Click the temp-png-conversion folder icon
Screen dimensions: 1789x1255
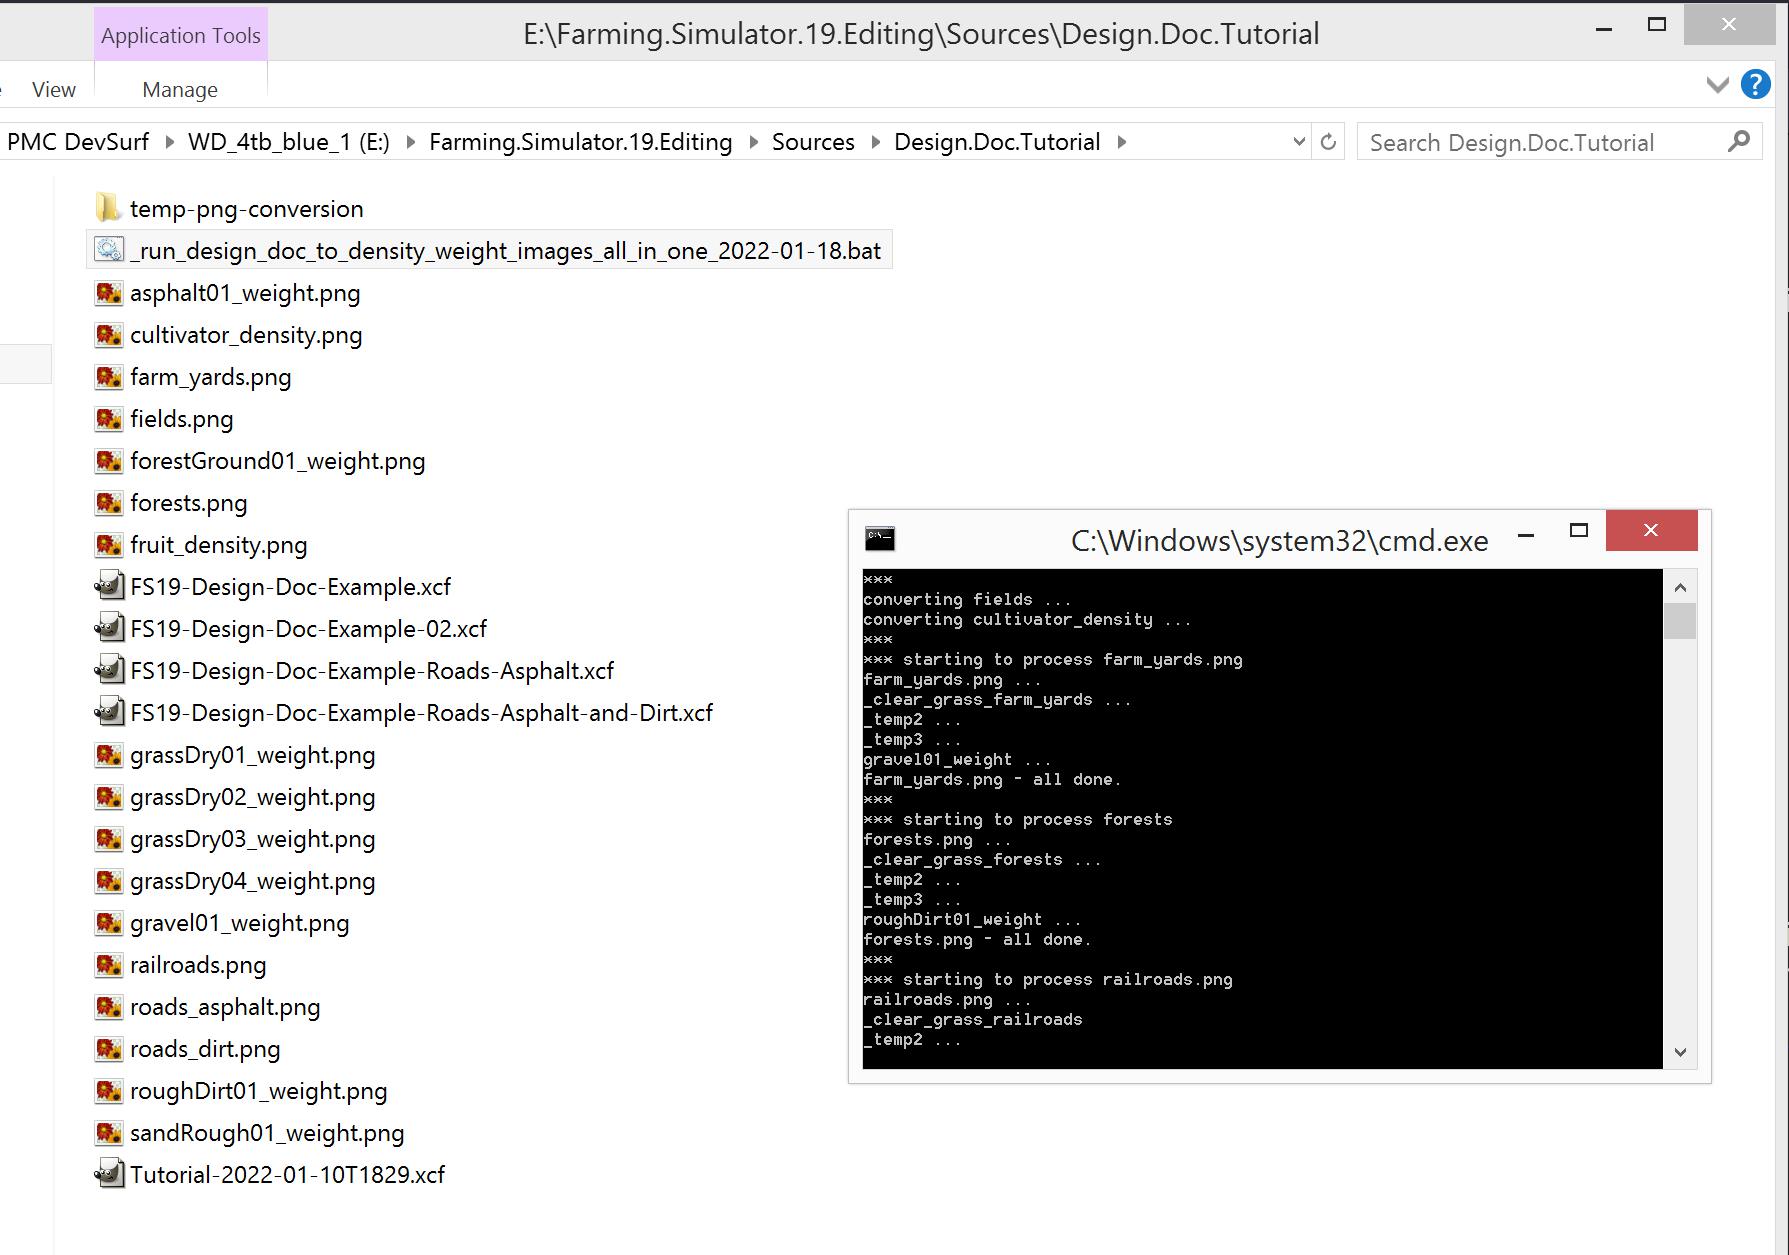point(108,208)
